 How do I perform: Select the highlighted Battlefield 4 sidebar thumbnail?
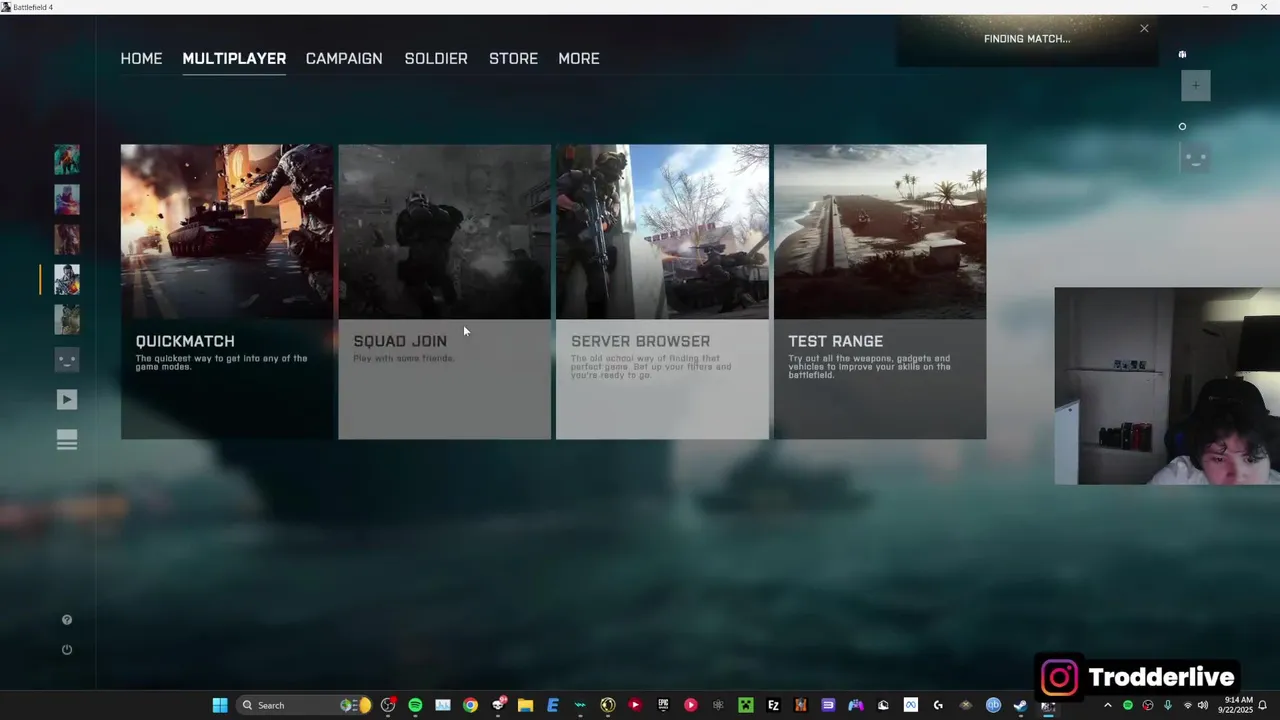pyautogui.click(x=67, y=280)
